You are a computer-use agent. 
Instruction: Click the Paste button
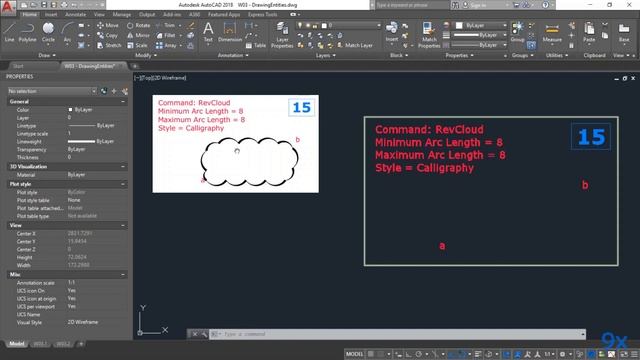tap(589, 33)
